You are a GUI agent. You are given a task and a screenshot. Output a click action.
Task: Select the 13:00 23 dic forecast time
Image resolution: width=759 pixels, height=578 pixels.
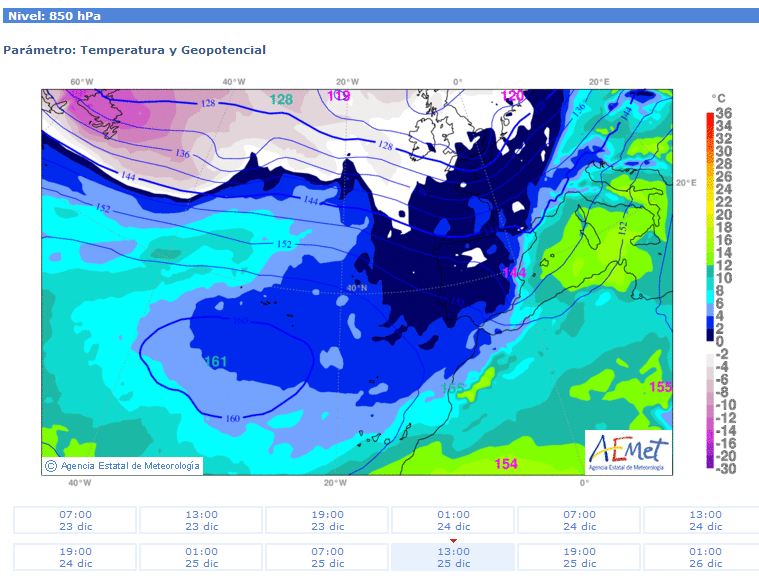click(x=201, y=520)
